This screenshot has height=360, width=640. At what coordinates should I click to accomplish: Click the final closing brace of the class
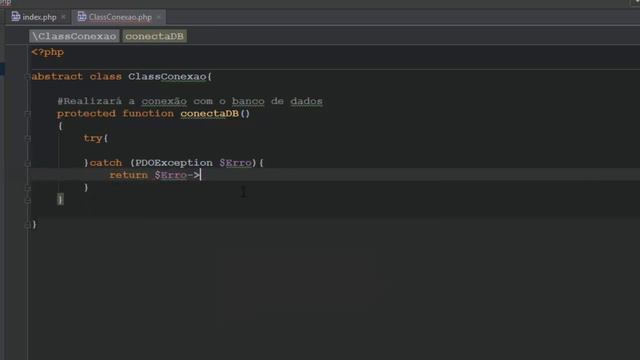coord(34,224)
